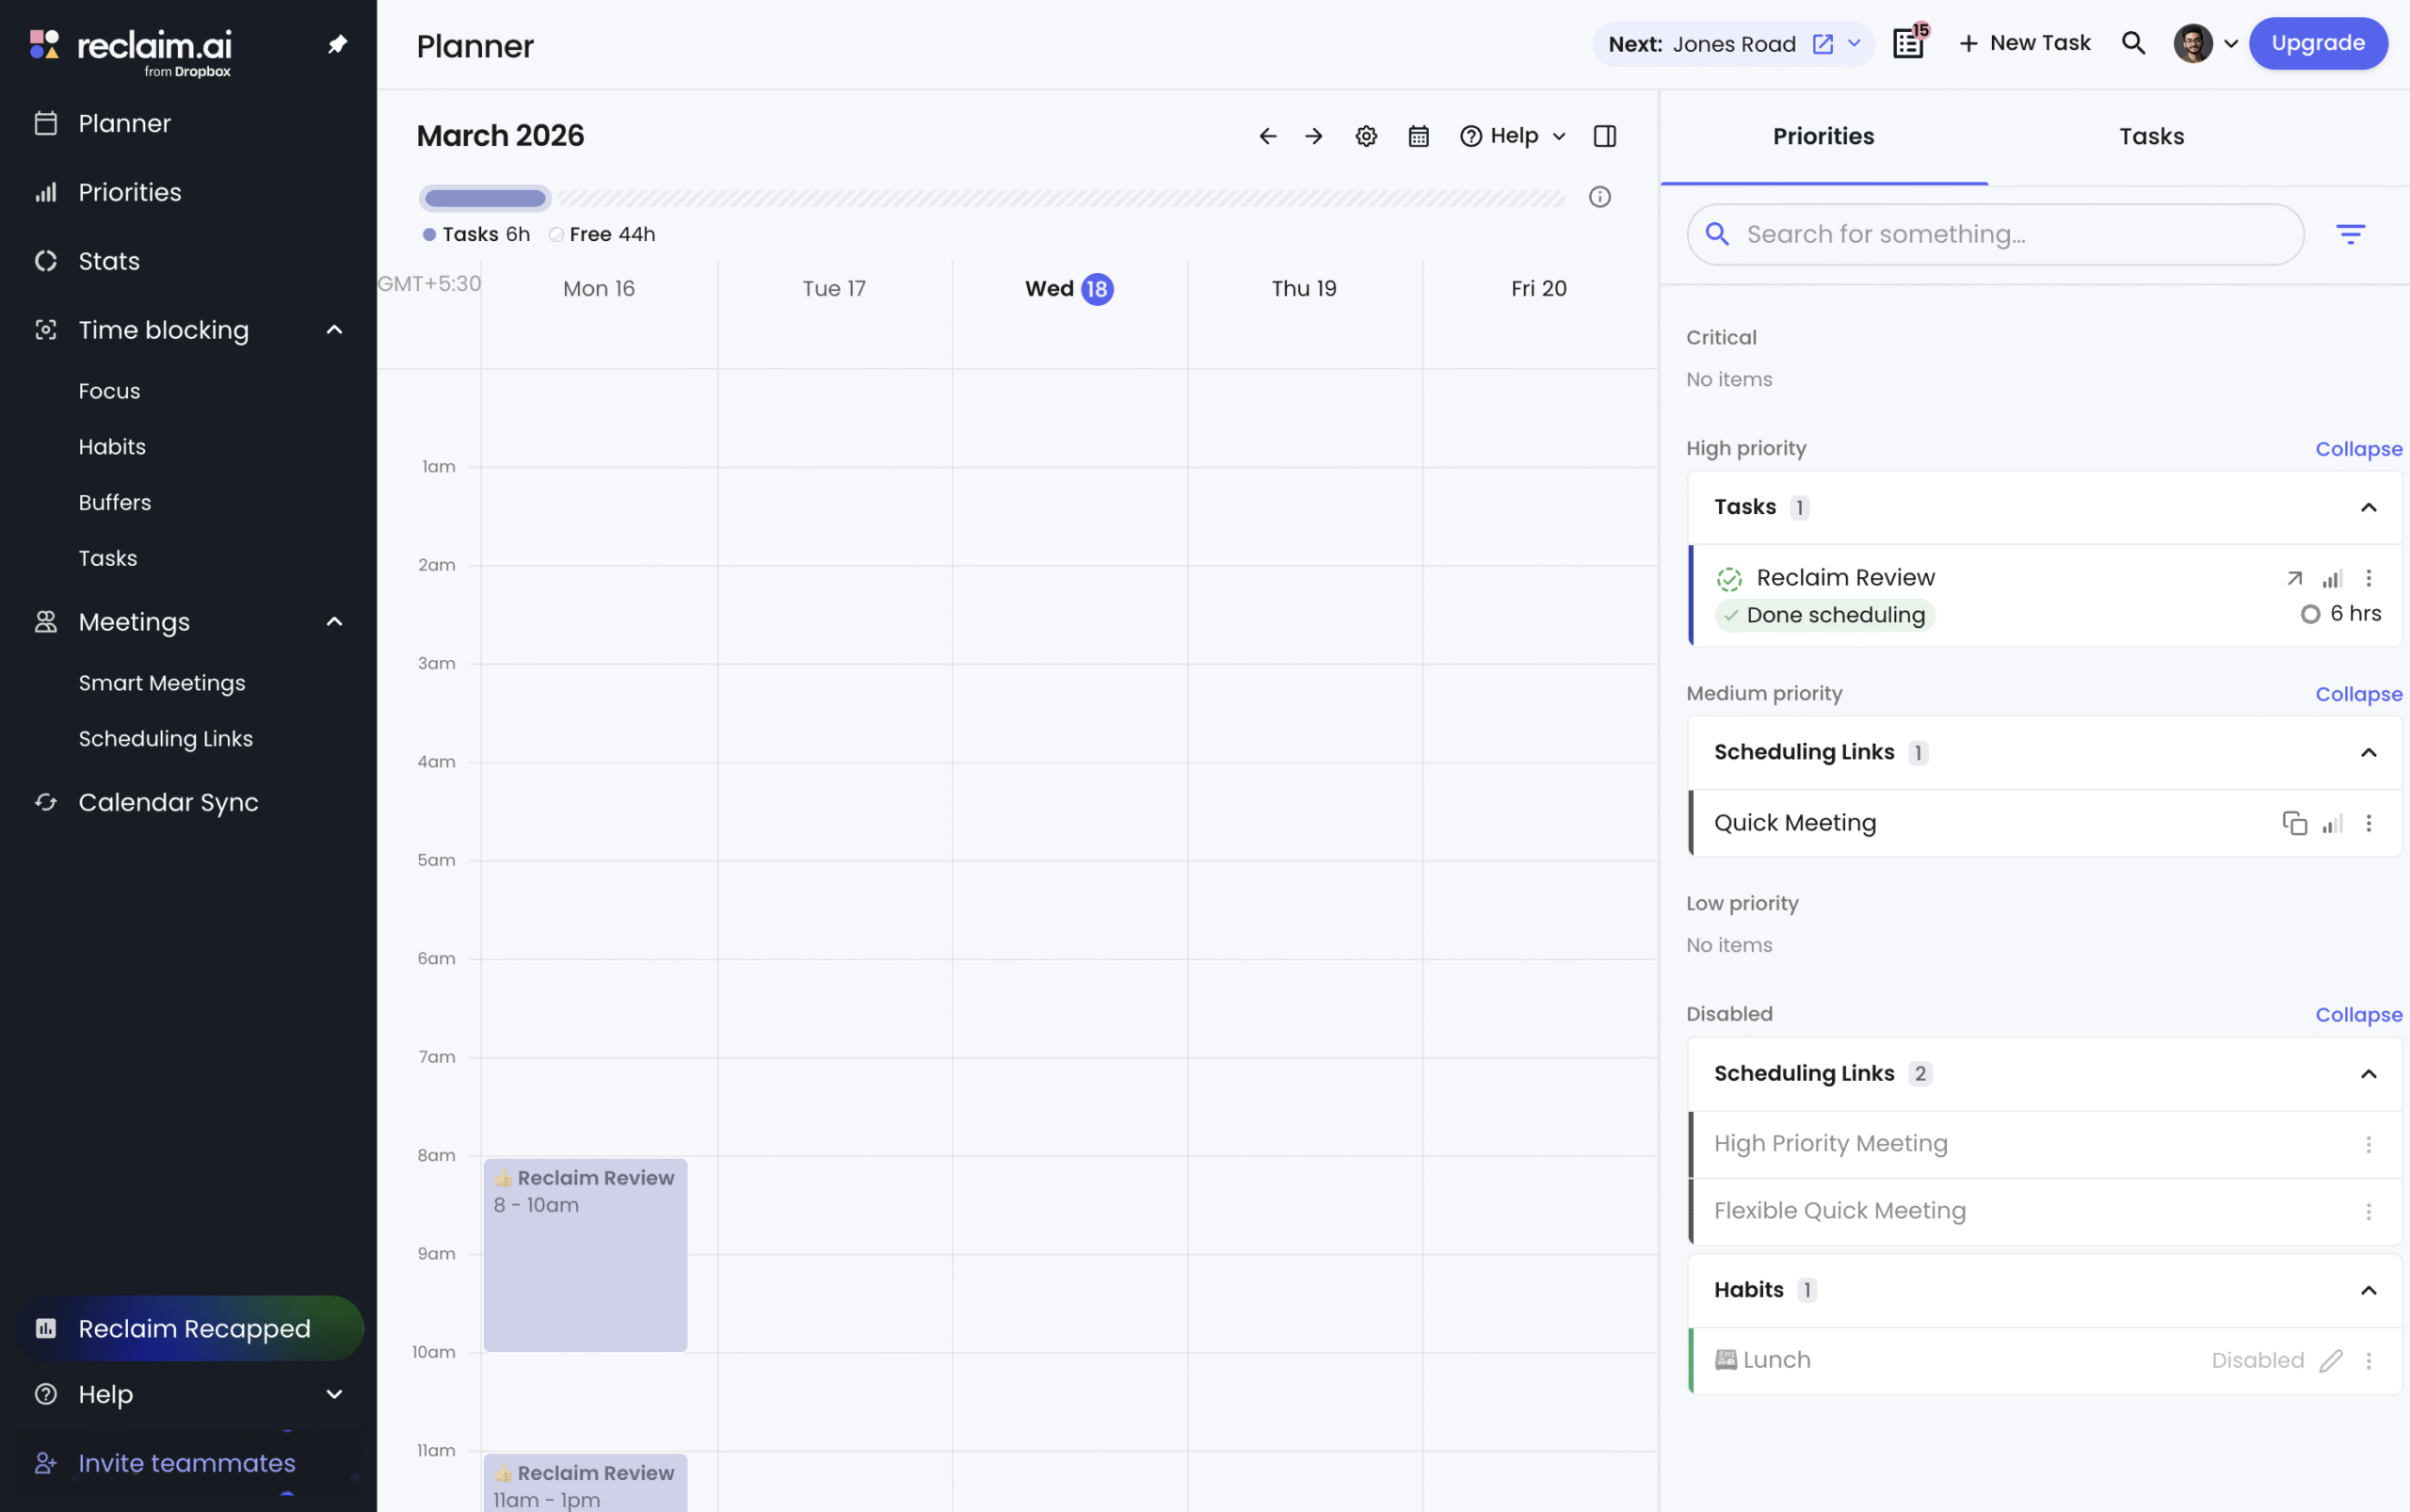
Task: Click Invite teammates
Action: point(187,1463)
